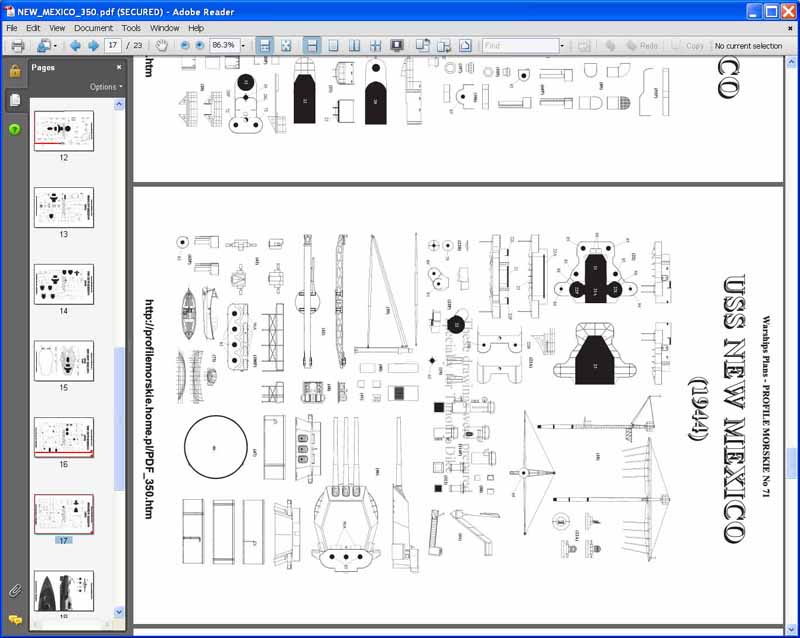Click the Pages panel scroll up arrow

[x=119, y=105]
